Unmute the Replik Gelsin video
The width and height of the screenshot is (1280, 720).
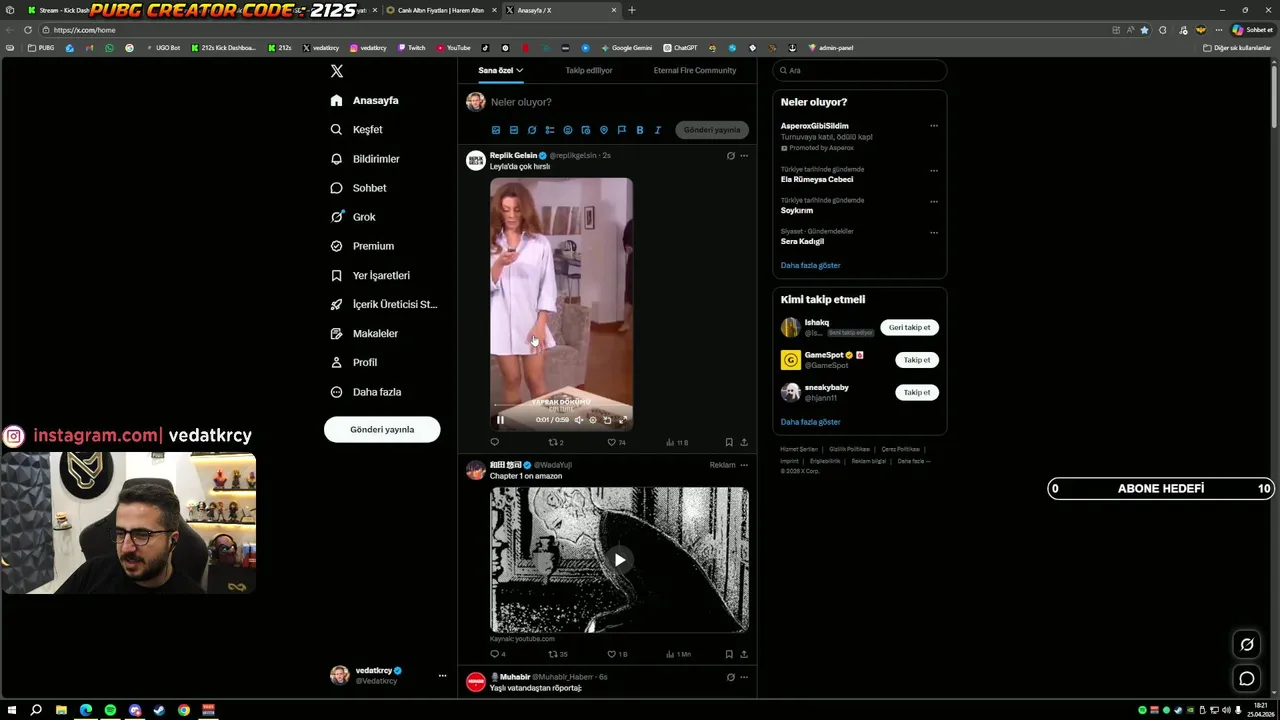pyautogui.click(x=578, y=420)
